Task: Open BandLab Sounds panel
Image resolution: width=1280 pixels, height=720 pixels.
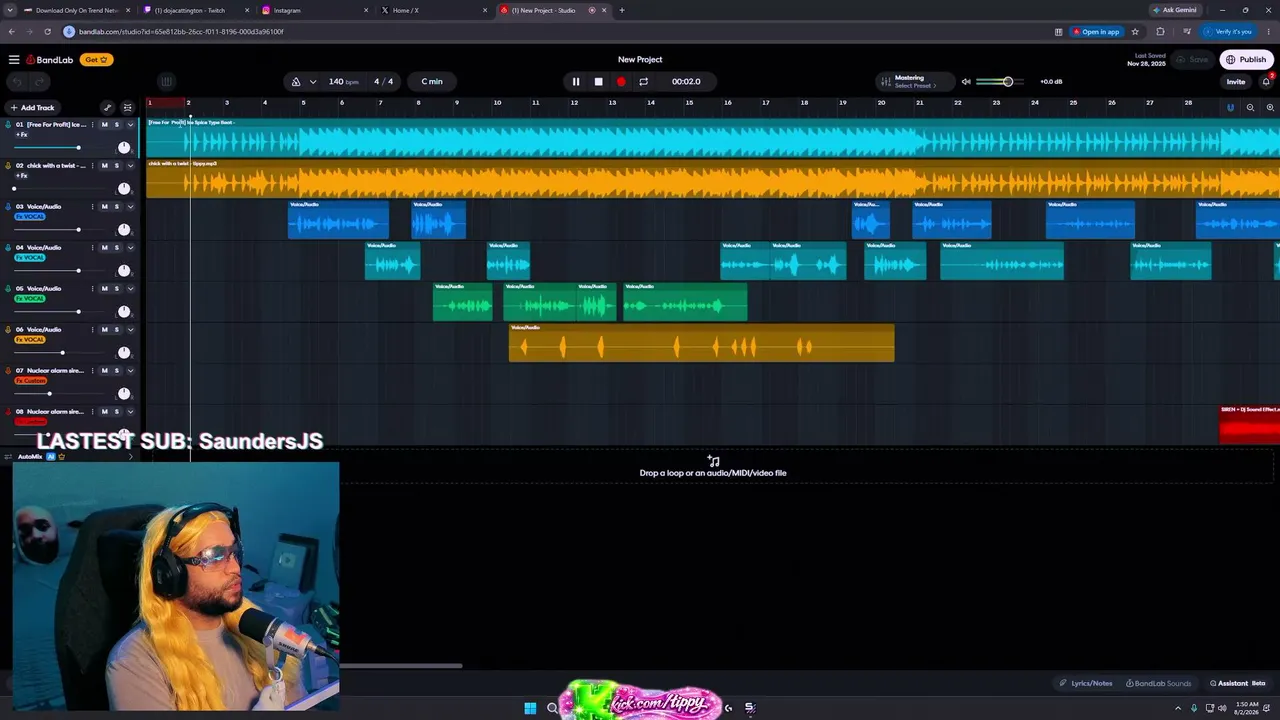Action: coord(1159,684)
